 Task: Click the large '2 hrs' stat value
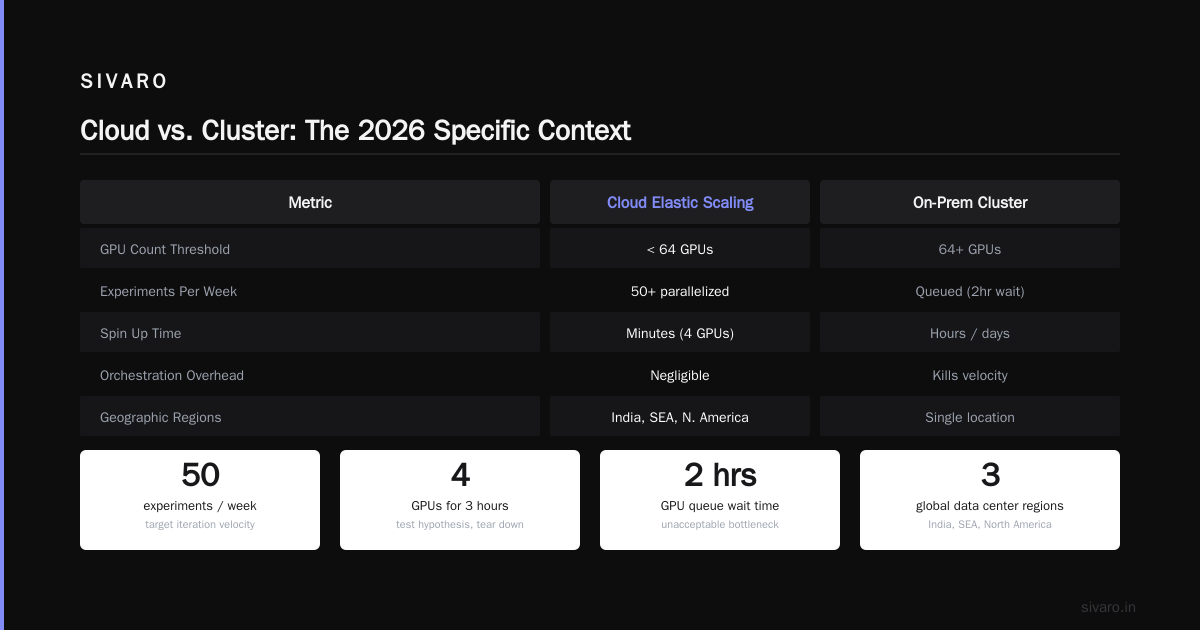(720, 475)
